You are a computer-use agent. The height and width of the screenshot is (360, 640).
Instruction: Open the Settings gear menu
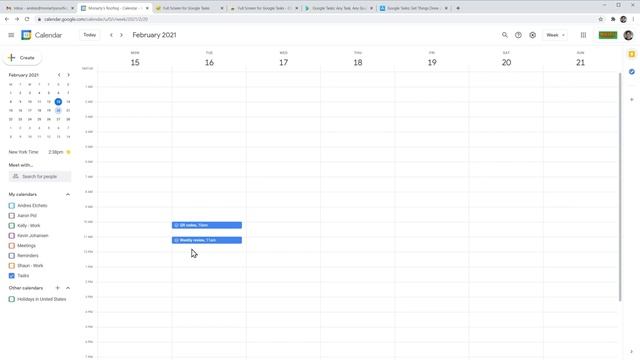pos(532,35)
